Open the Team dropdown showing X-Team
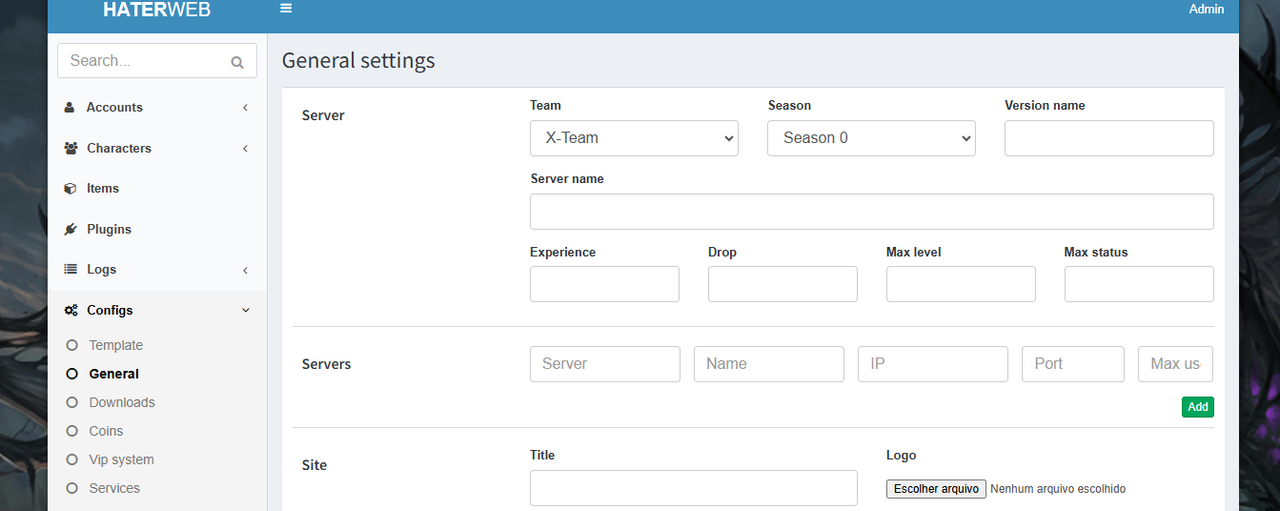Viewport: 1280px width, 511px height. coord(634,138)
